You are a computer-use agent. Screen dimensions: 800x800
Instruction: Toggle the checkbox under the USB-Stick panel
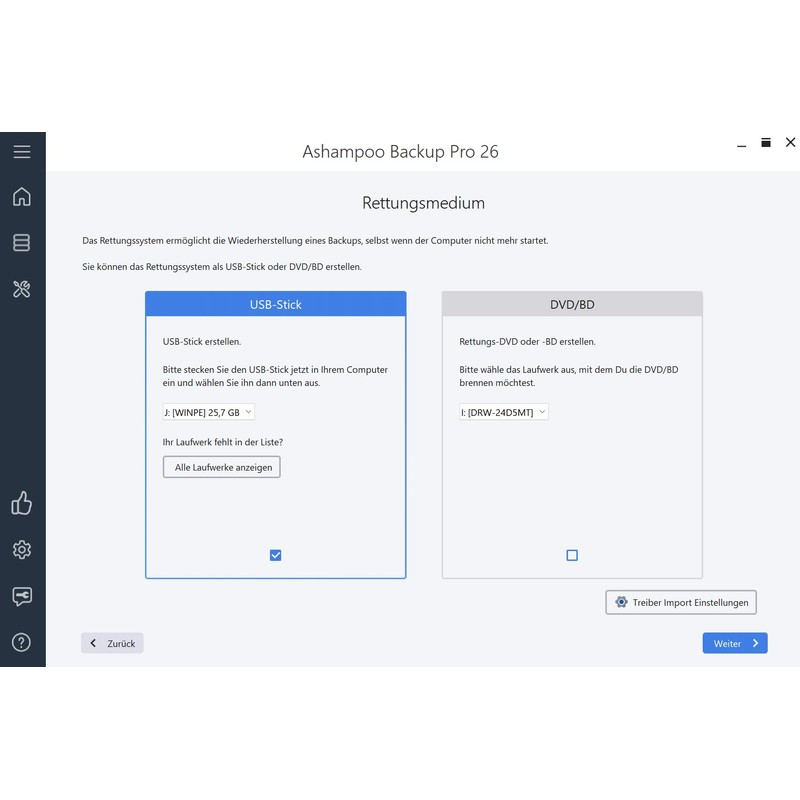[275, 555]
